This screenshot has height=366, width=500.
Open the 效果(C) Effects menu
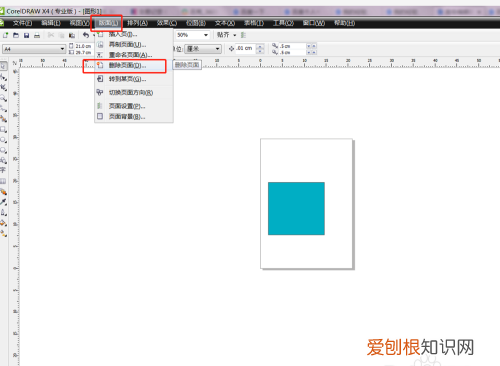167,23
